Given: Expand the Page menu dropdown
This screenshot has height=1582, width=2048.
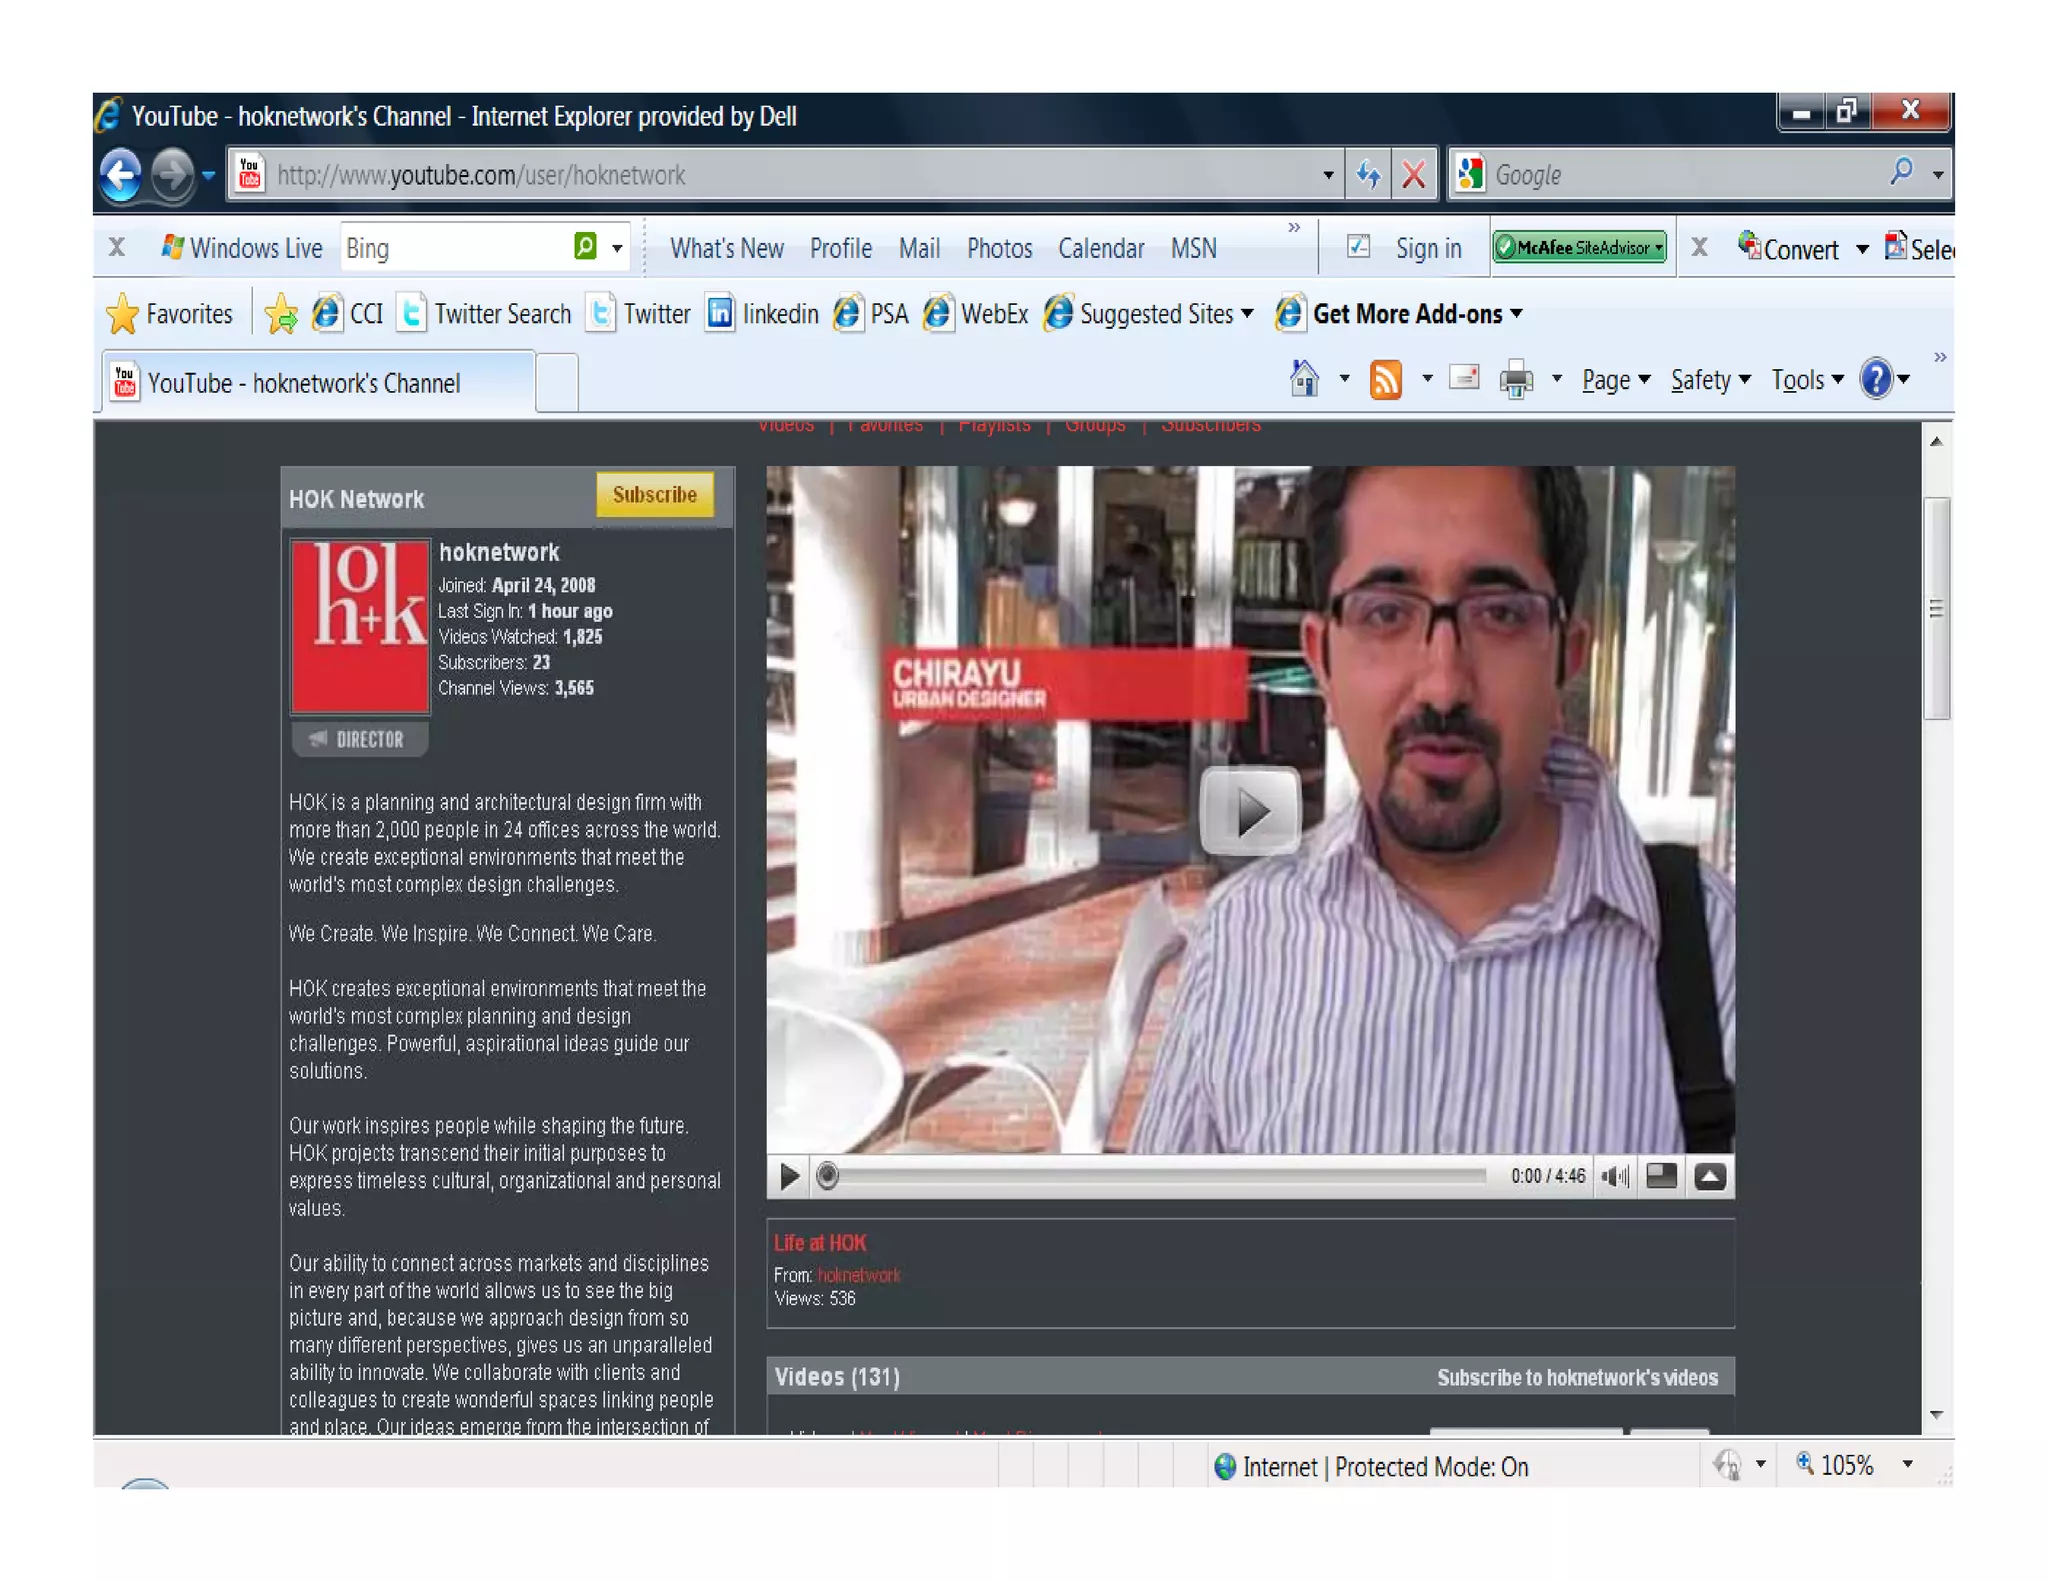Looking at the screenshot, I should coord(1615,380).
